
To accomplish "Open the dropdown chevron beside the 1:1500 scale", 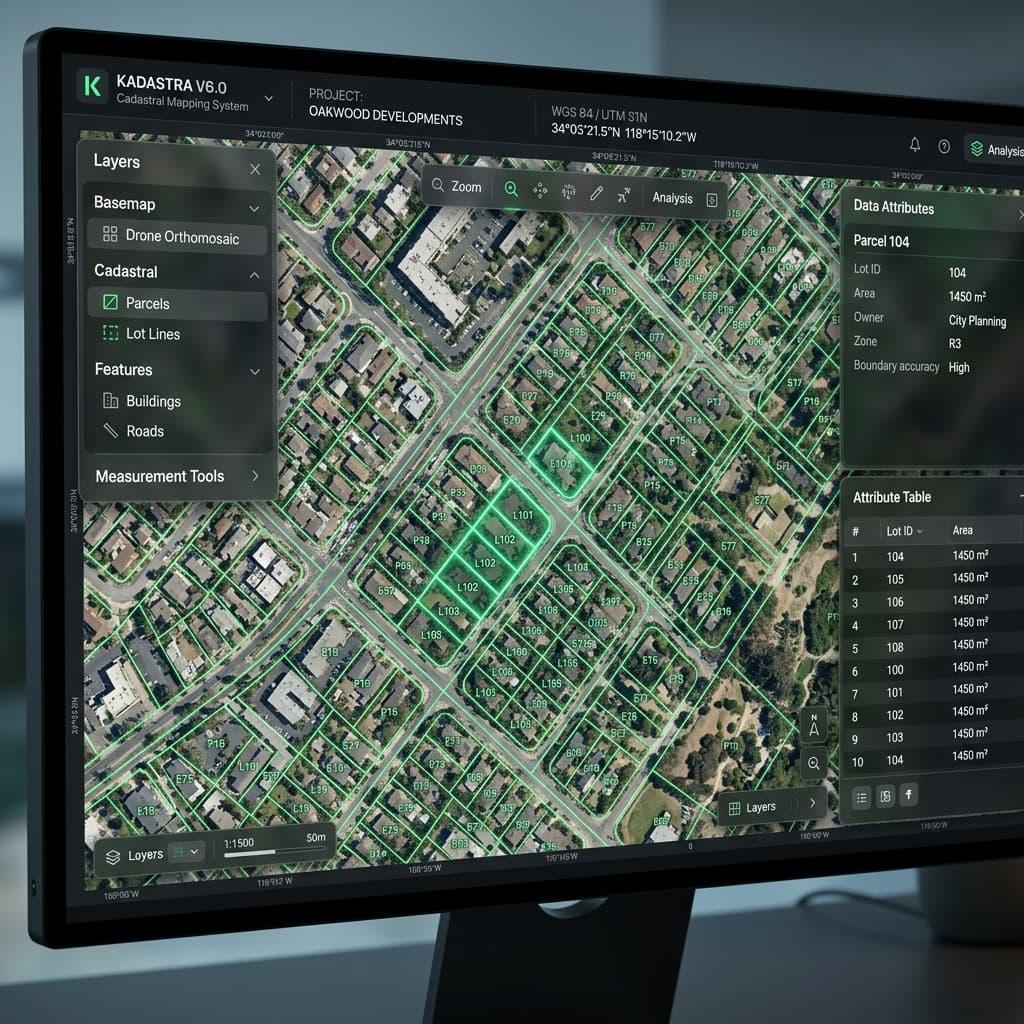I will pos(194,851).
